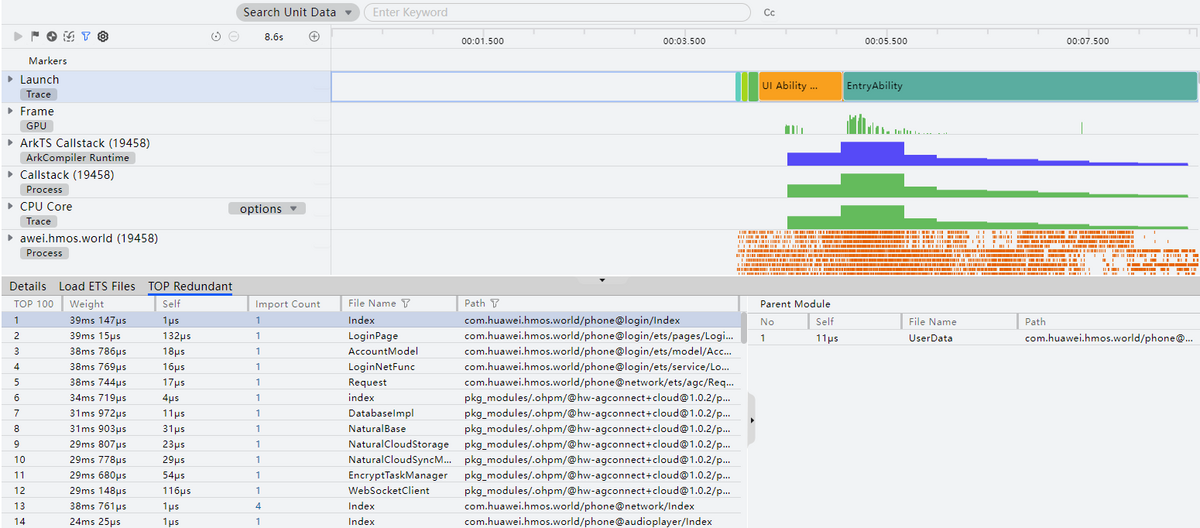Filter by the File Name column icon
Screen dimensions: 1200x528
[x=405, y=303]
